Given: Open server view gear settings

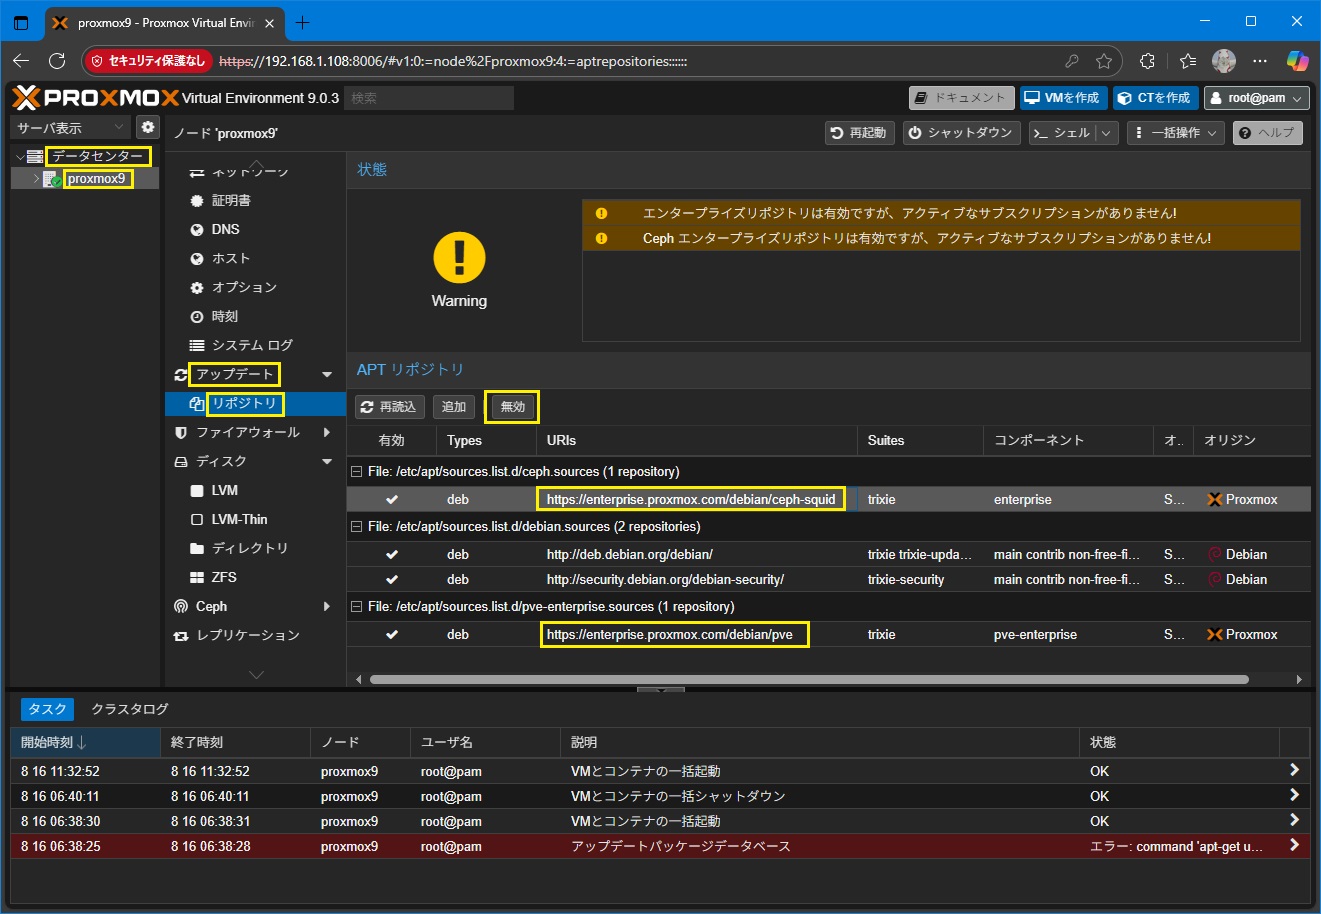Looking at the screenshot, I should (148, 127).
